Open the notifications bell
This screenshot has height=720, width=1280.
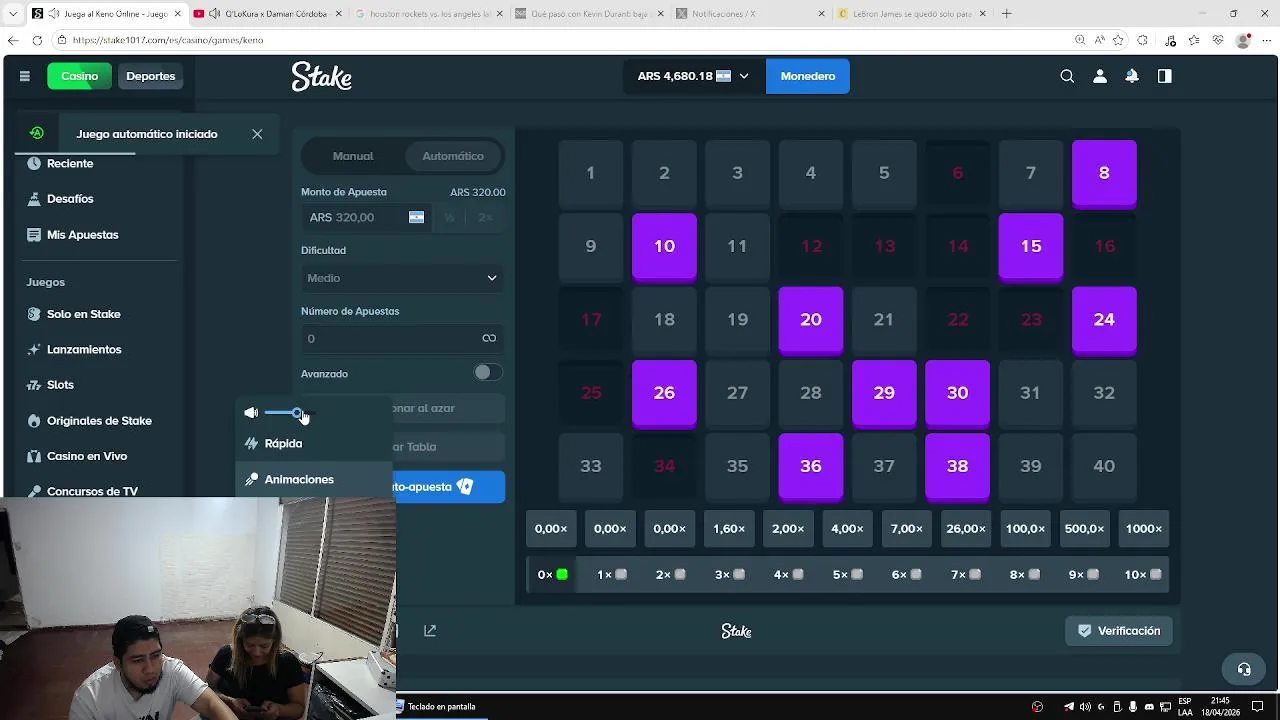pos(1132,76)
